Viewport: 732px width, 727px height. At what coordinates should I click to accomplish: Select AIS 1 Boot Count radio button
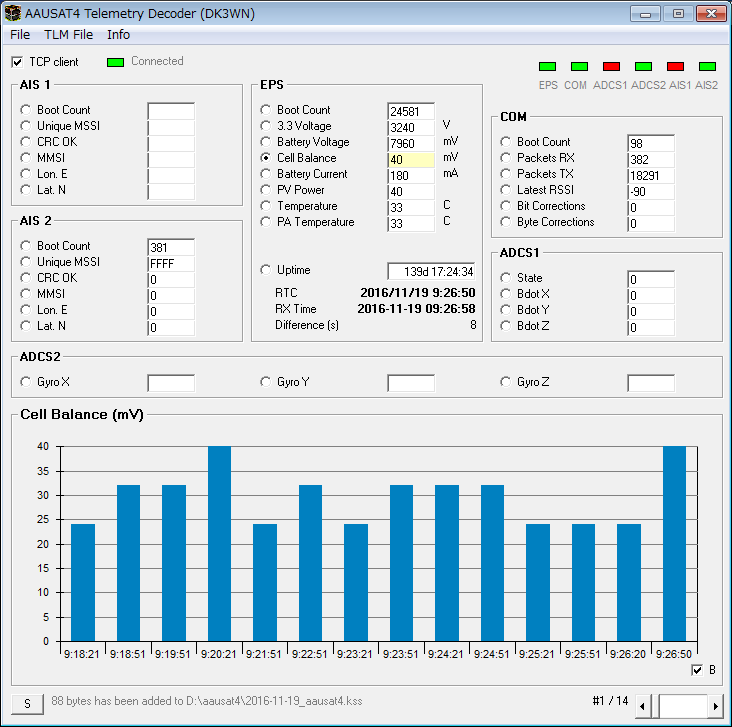[26, 110]
